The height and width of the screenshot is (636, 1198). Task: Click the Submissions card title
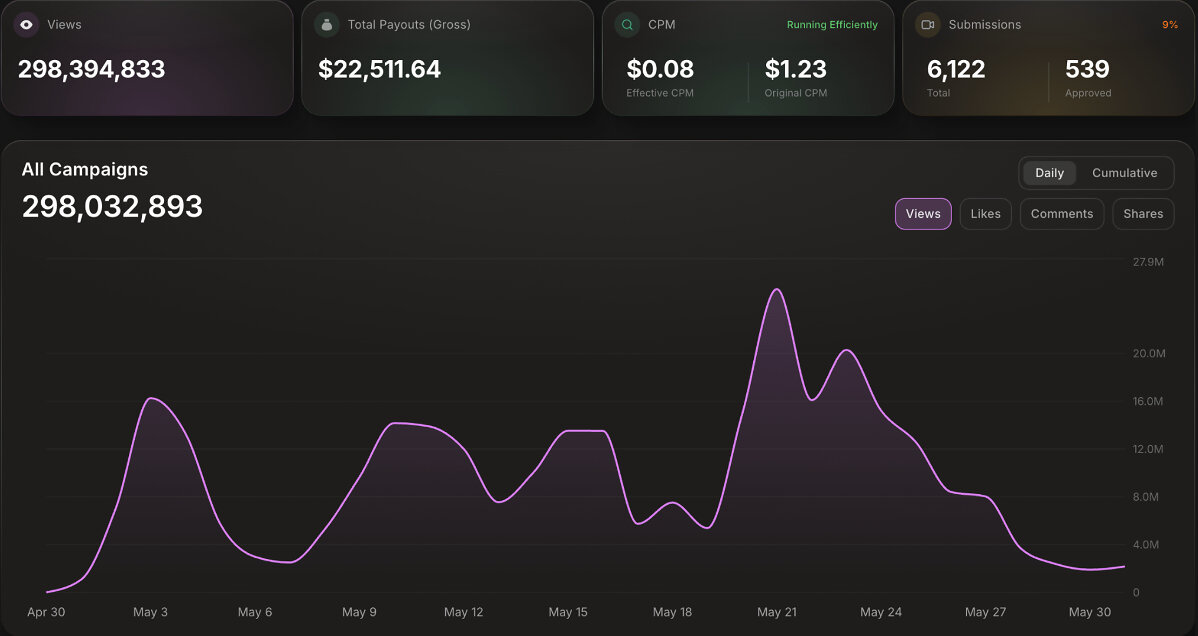pos(985,24)
